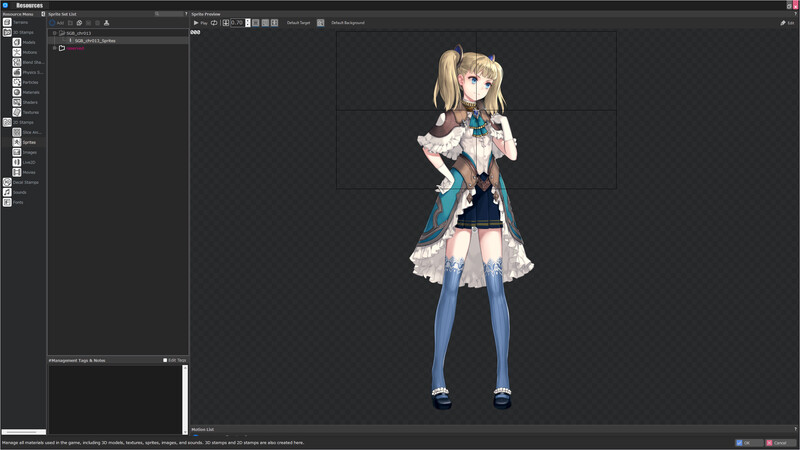
Task: Open the Shaders resource list
Action: 25,102
